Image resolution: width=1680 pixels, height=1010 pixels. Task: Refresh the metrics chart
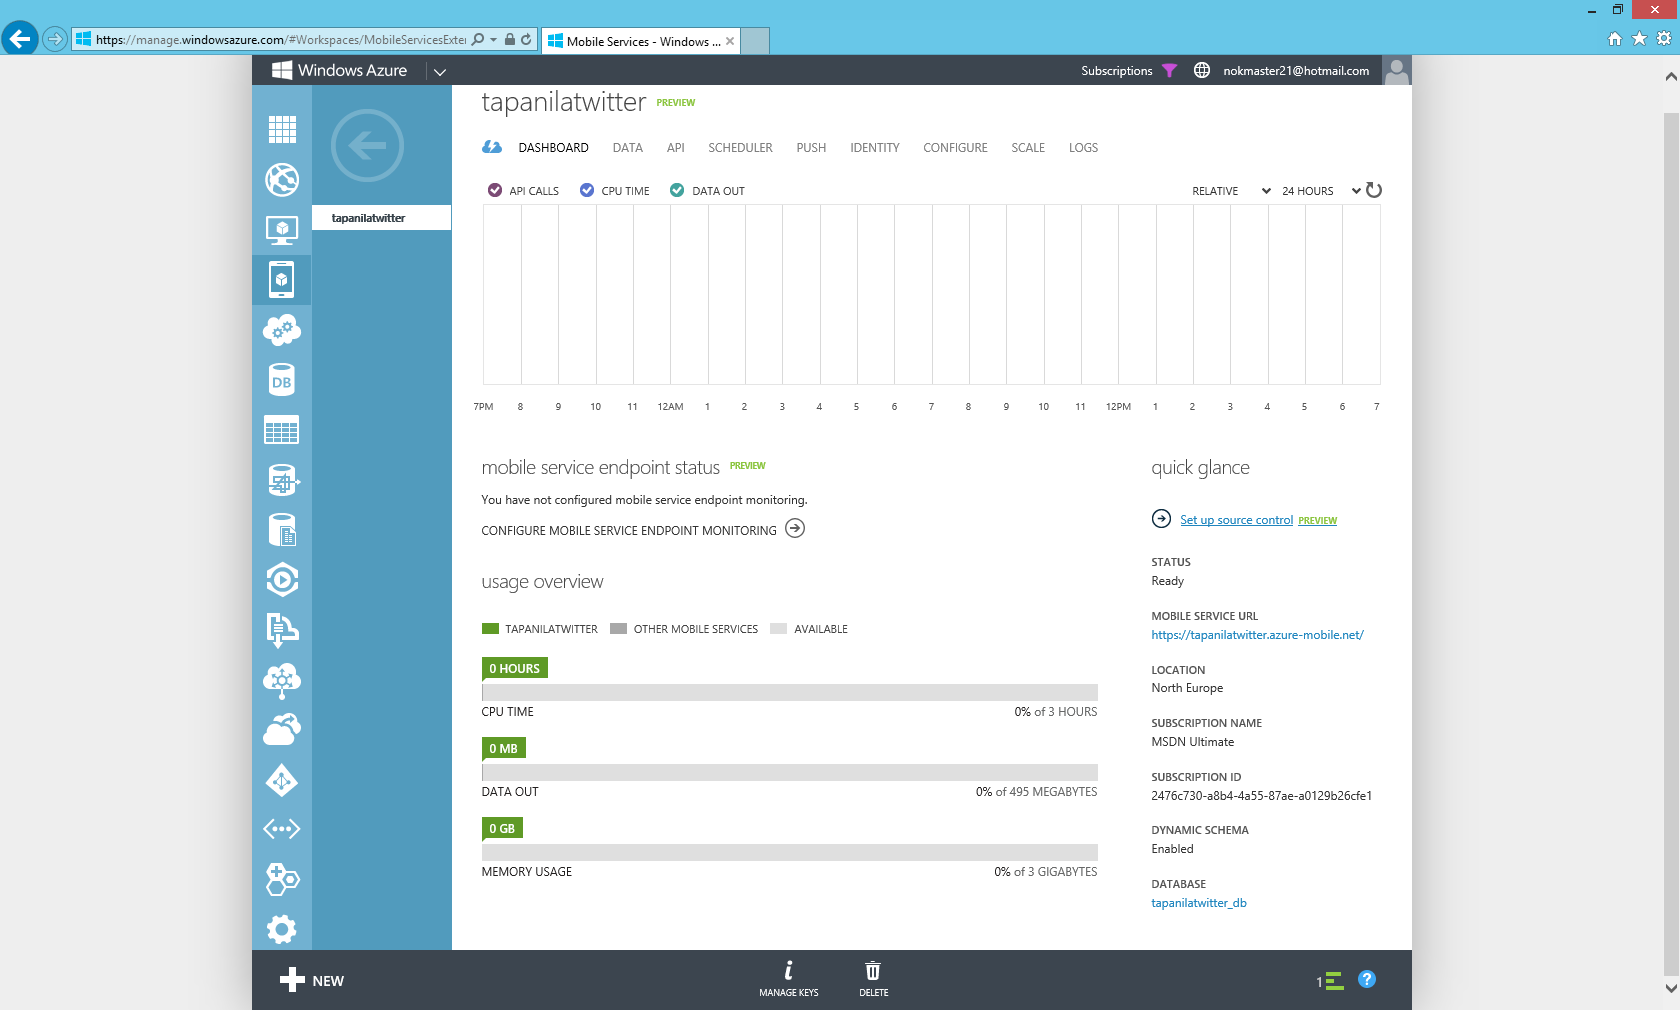(1374, 190)
